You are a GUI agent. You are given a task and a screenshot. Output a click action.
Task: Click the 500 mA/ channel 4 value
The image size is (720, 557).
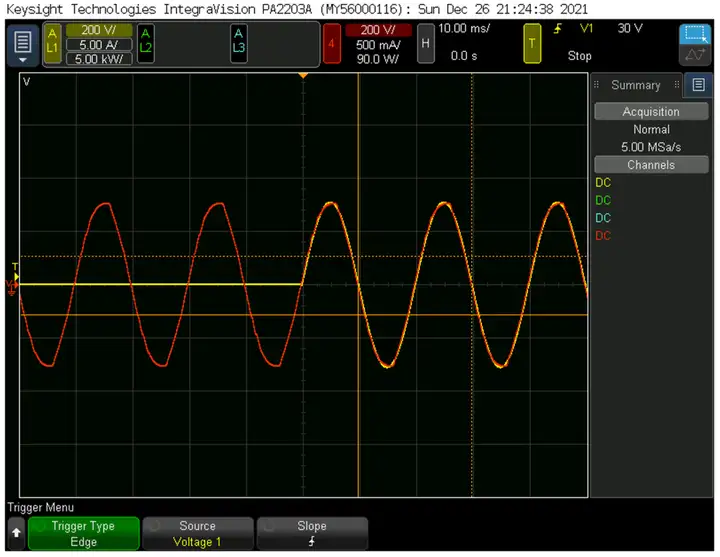click(378, 45)
